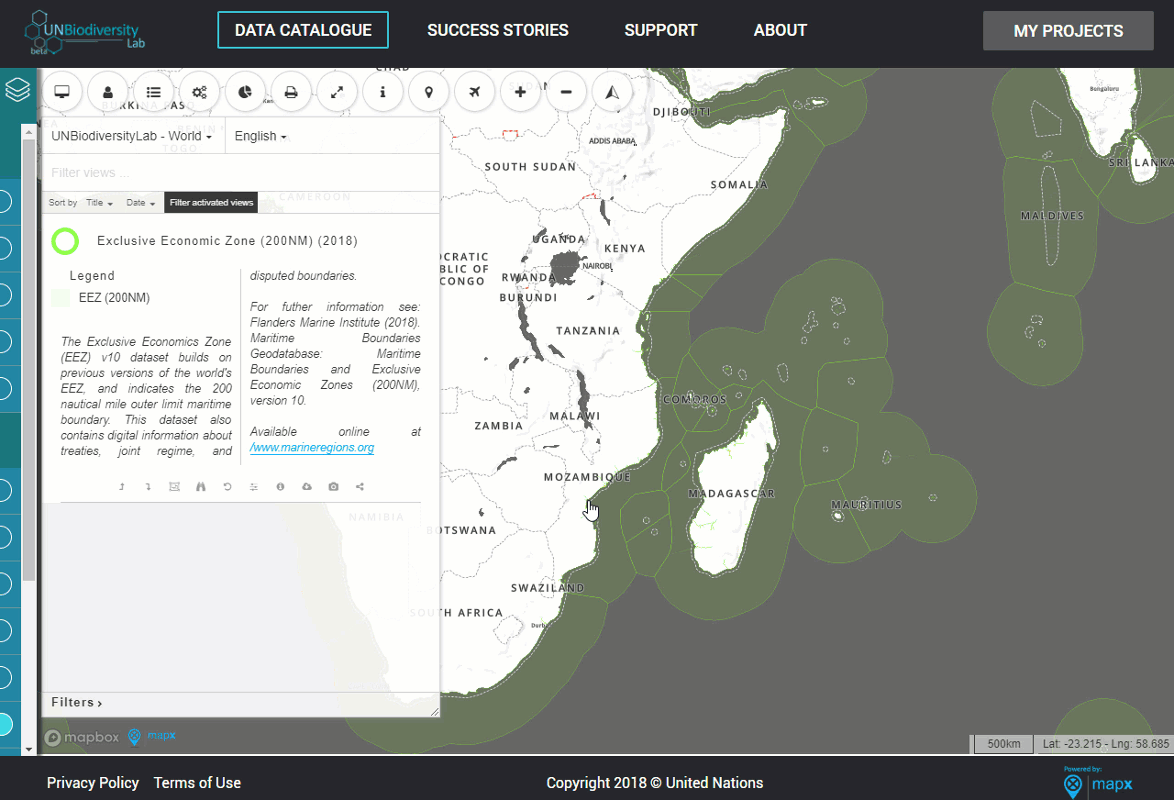Image resolution: width=1174 pixels, height=800 pixels.
Task: Click the My Projects button
Action: (1068, 31)
